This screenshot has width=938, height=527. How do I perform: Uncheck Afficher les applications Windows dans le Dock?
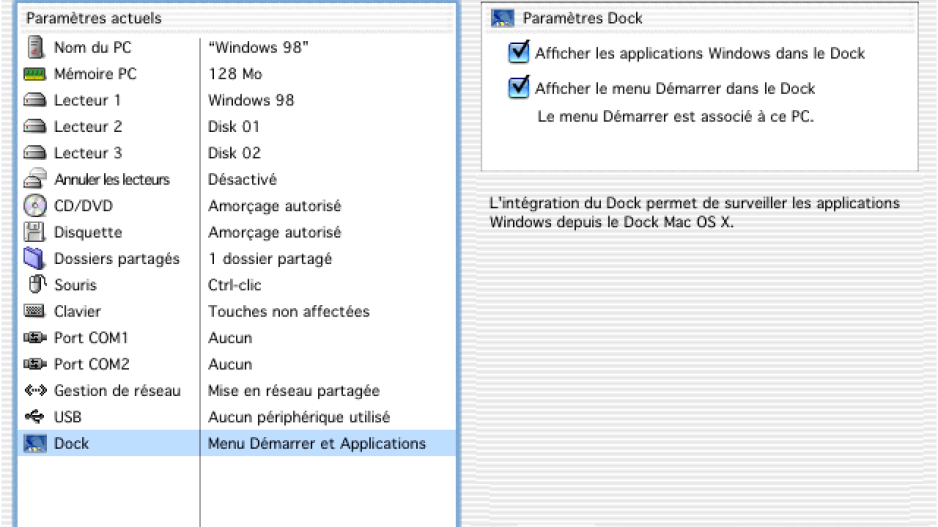(518, 53)
